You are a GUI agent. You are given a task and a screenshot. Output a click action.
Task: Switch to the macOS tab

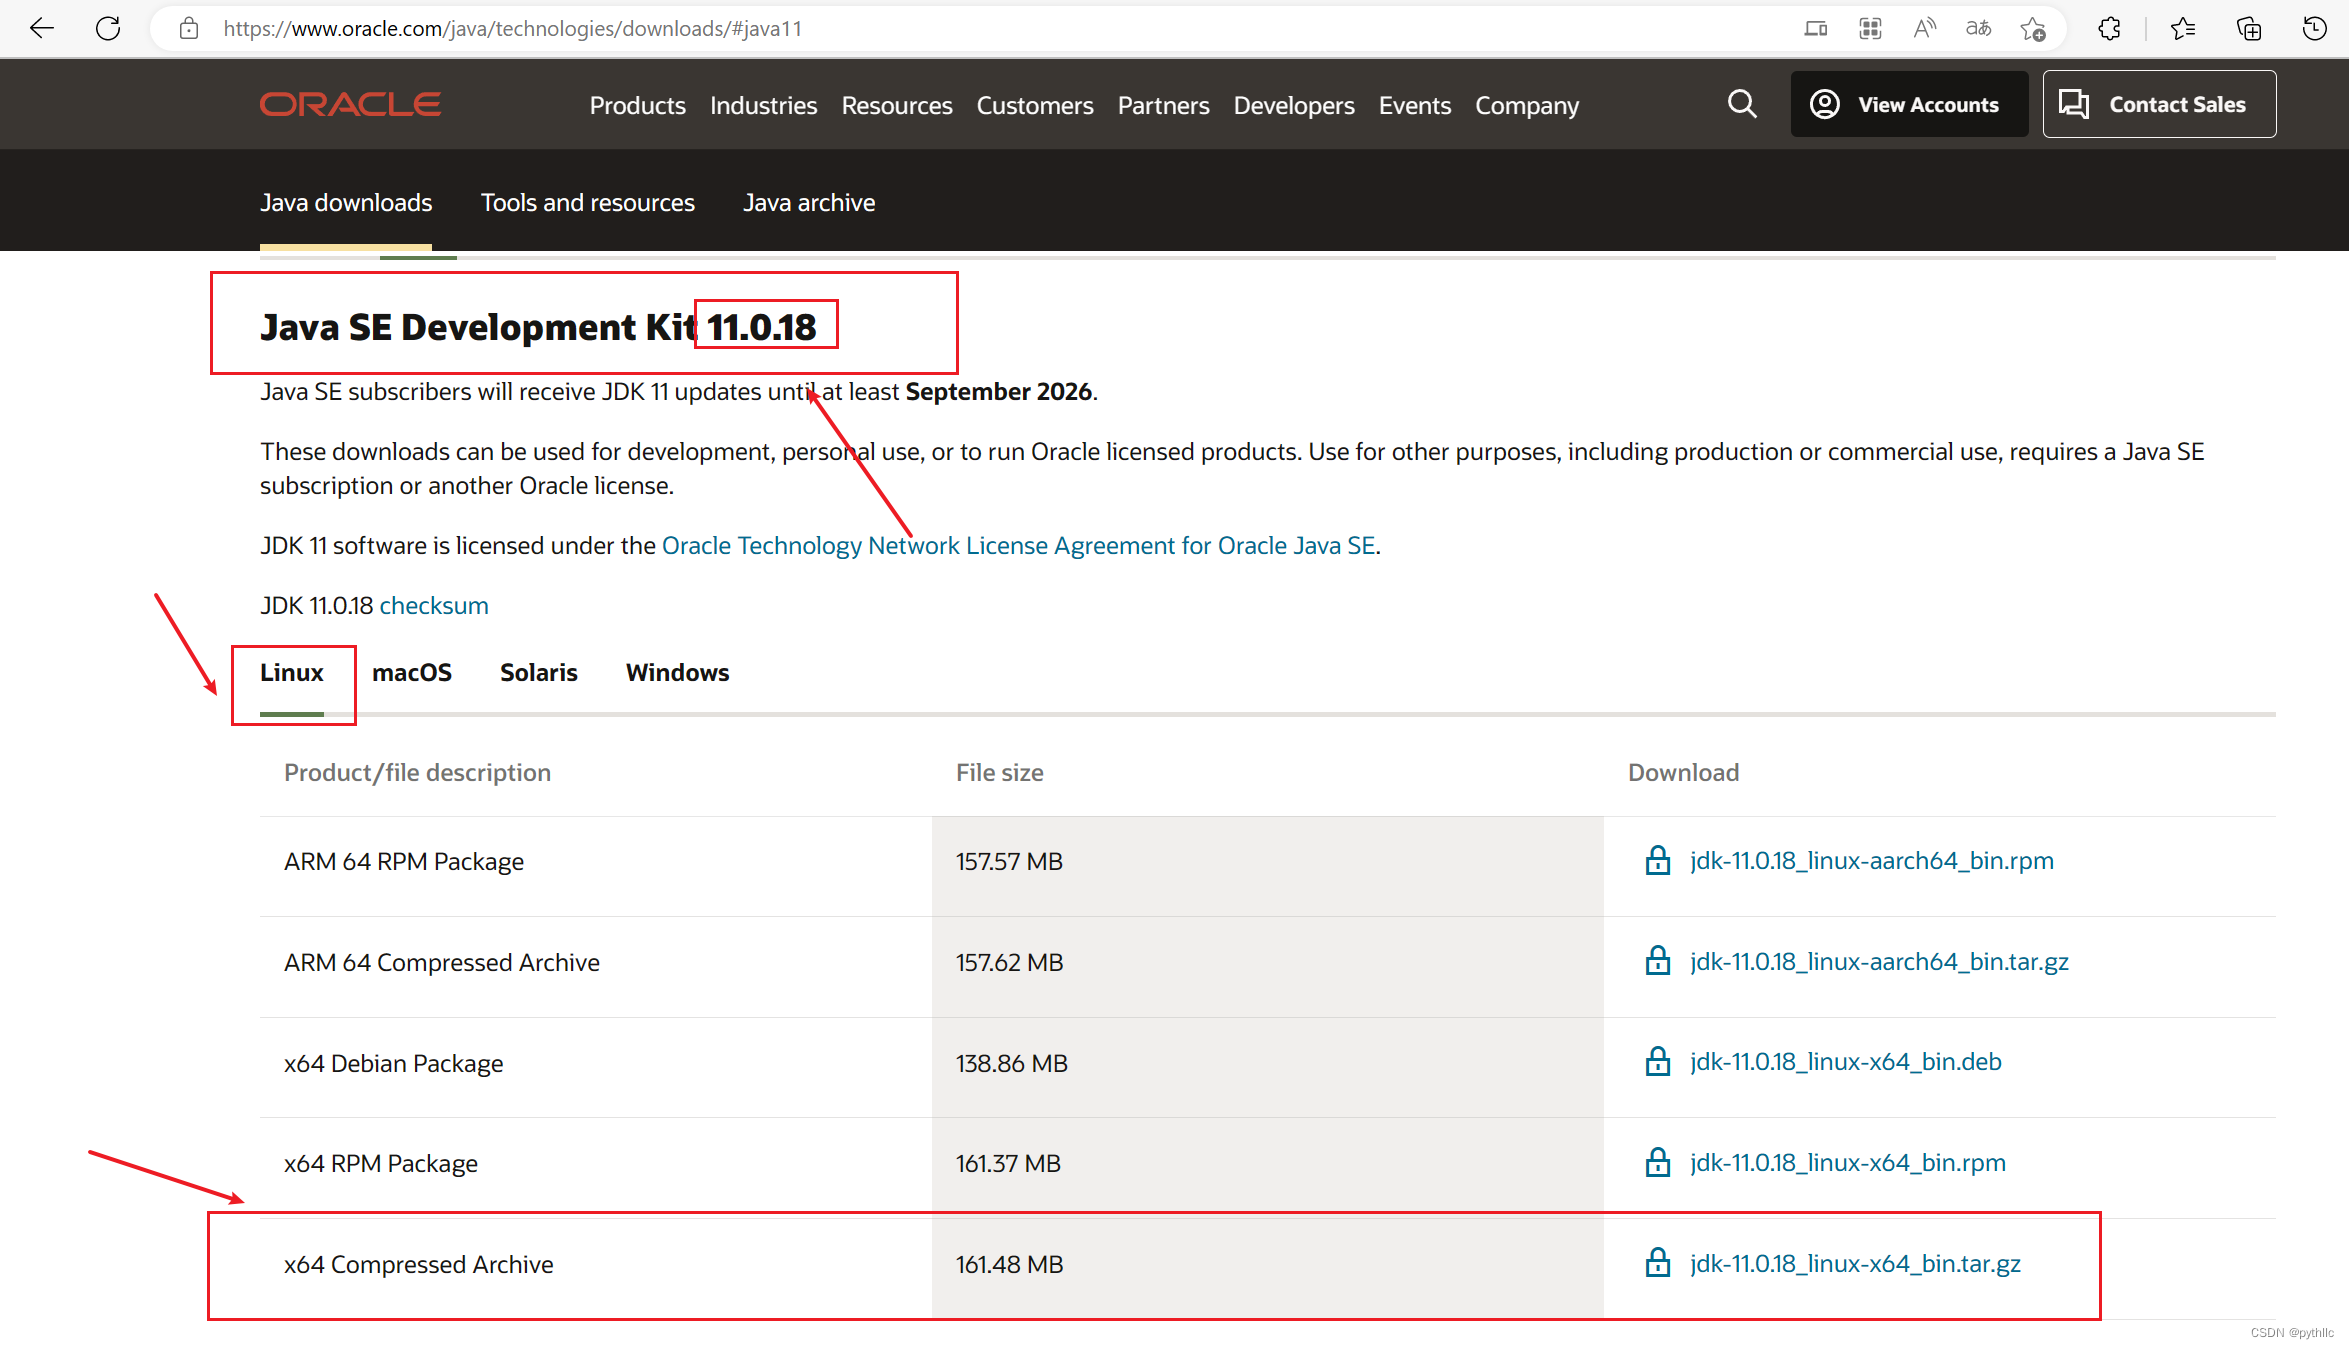point(411,673)
